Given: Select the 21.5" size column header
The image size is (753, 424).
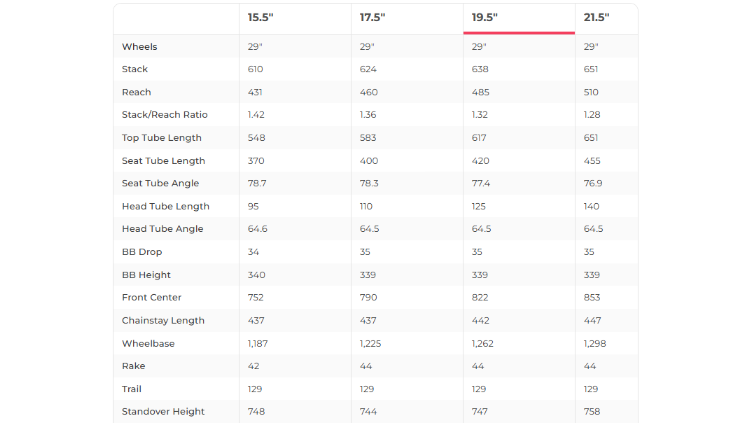Looking at the screenshot, I should point(597,18).
